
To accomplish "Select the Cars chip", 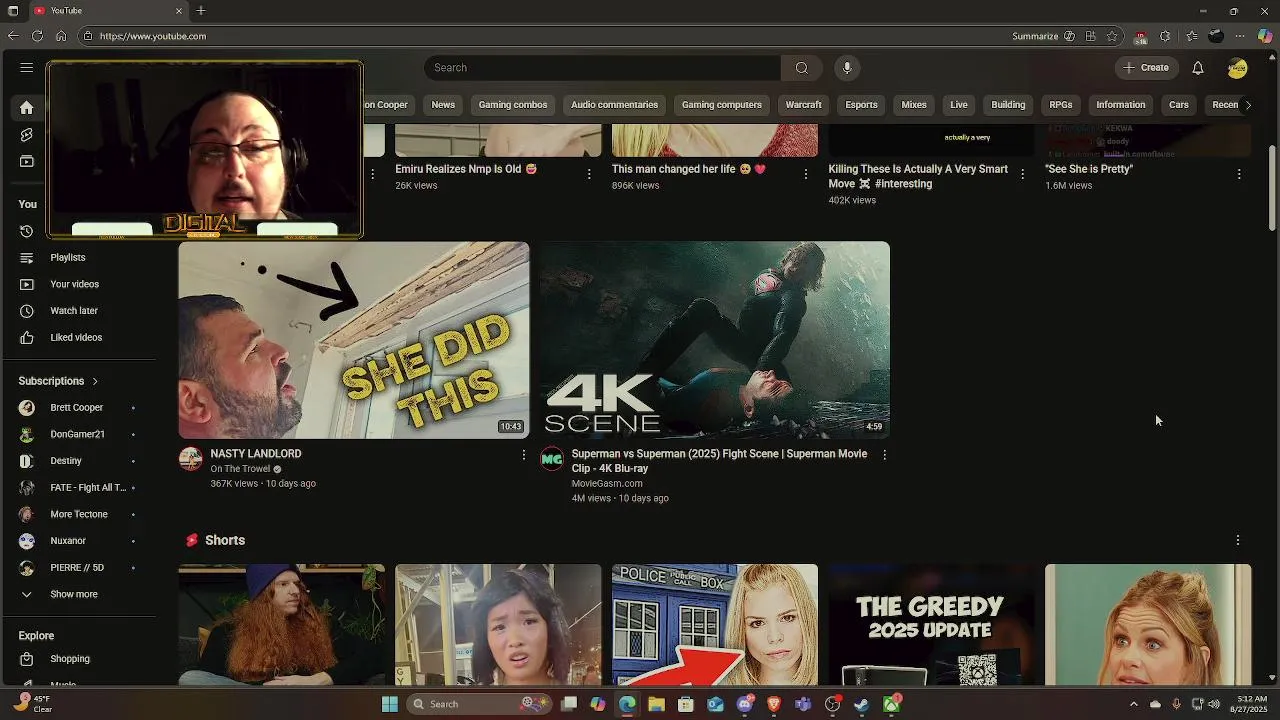I will pyautogui.click(x=1179, y=105).
